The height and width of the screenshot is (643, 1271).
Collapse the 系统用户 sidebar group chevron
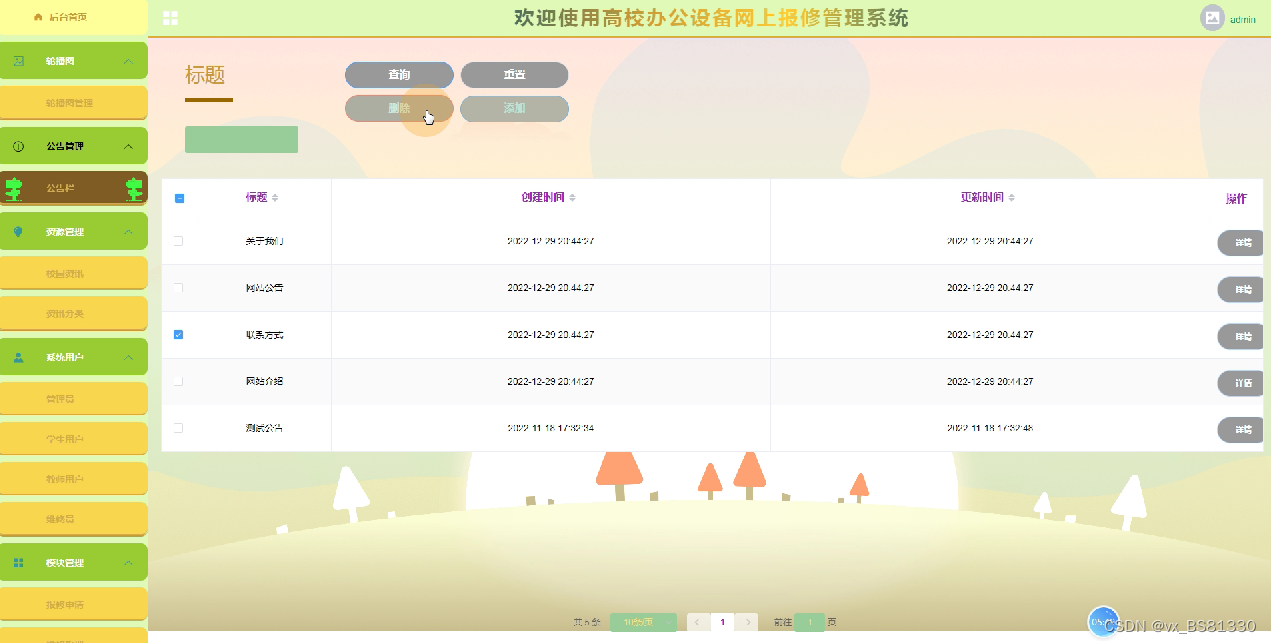128,357
